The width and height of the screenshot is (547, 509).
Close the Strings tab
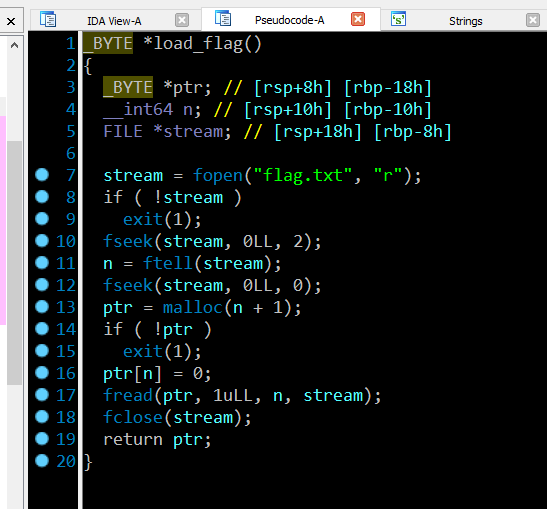point(533,20)
